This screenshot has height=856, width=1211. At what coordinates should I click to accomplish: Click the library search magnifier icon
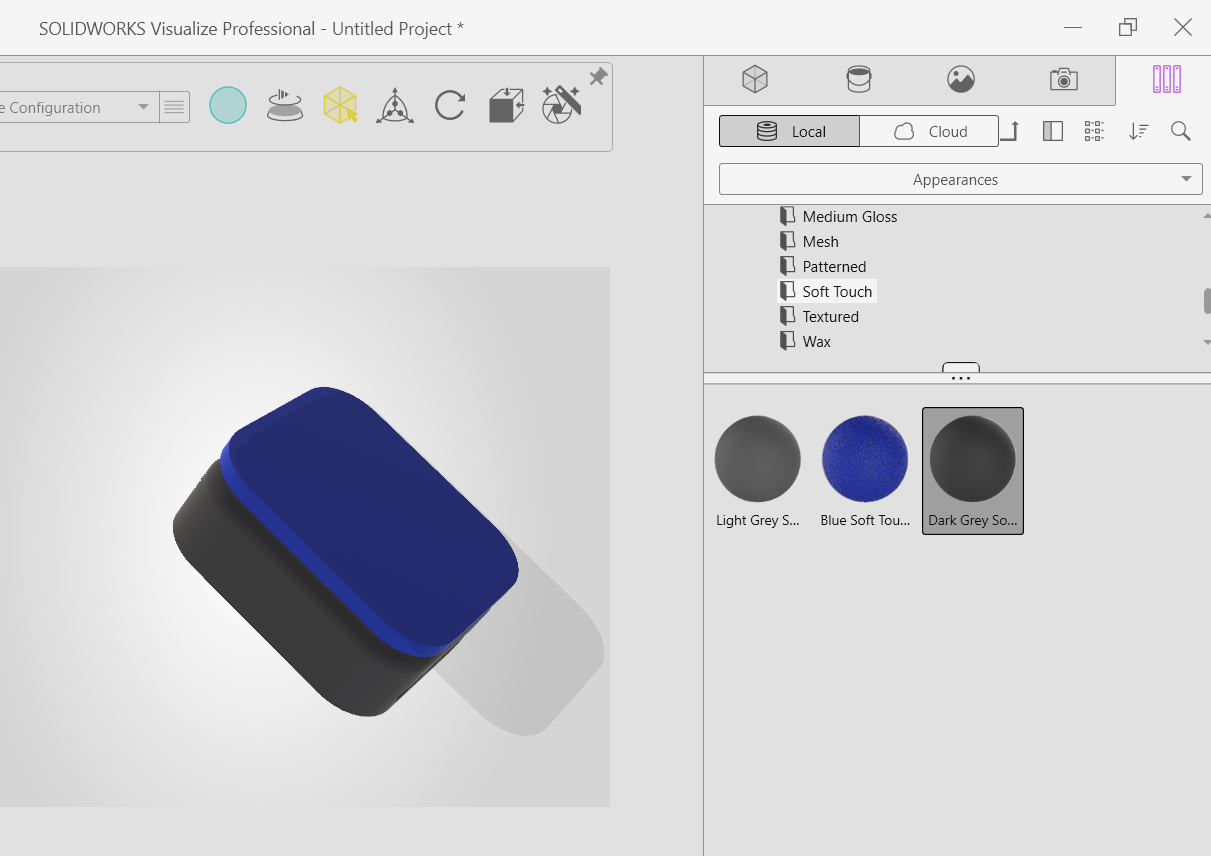pyautogui.click(x=1181, y=131)
